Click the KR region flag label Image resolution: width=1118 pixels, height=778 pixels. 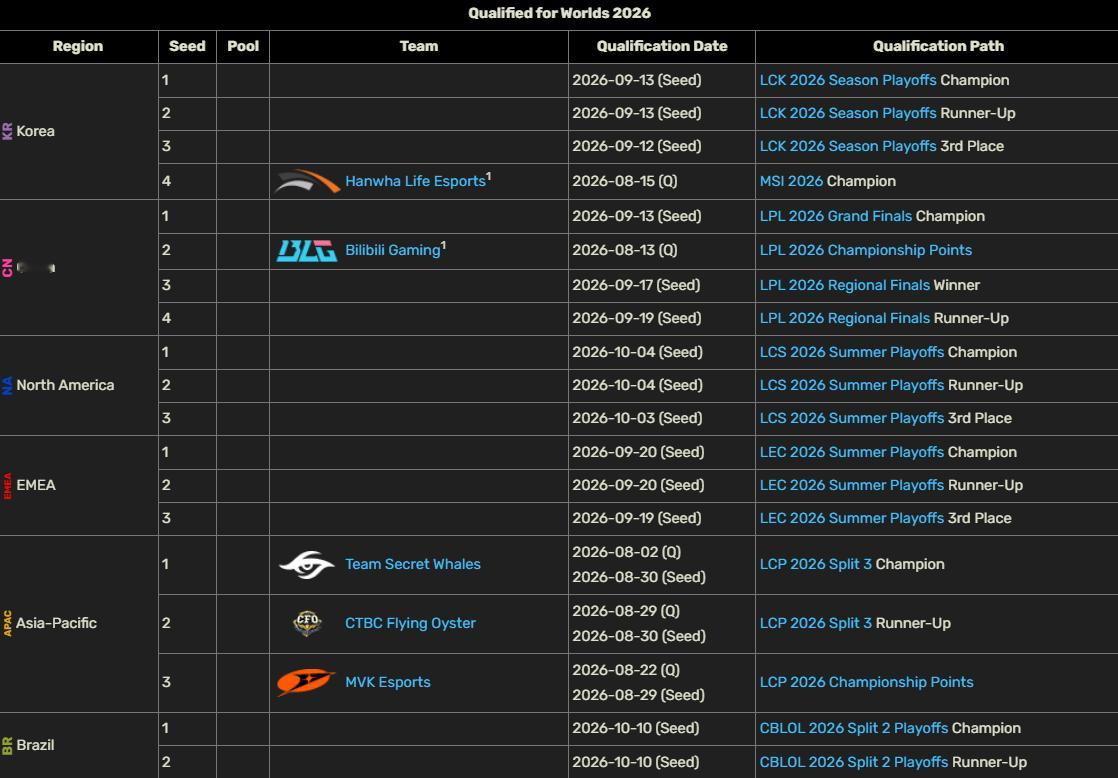[7, 131]
